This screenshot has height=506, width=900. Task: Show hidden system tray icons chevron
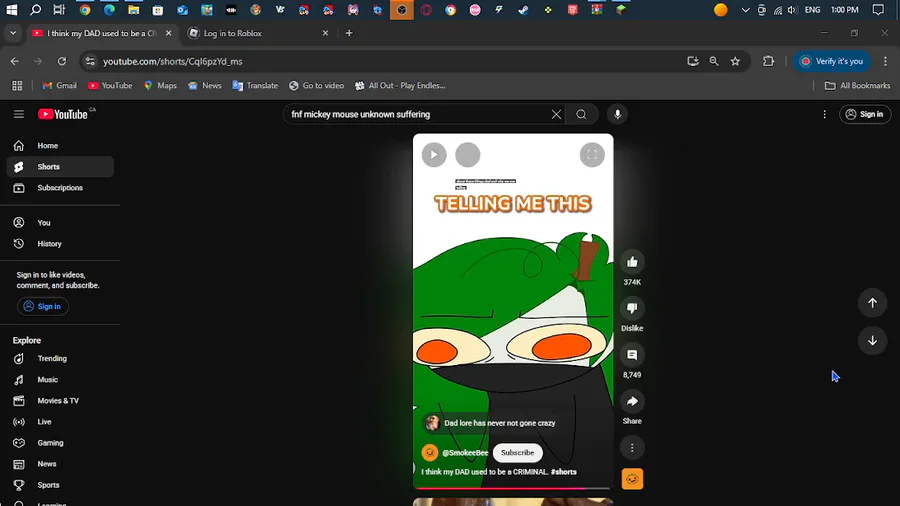point(745,10)
